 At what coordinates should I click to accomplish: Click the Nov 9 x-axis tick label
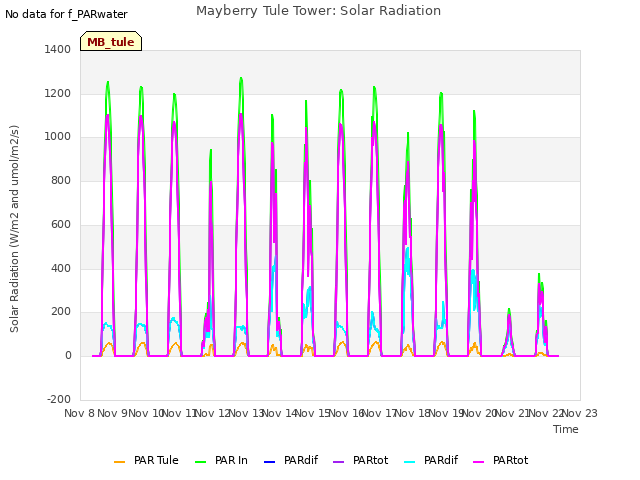click(113, 413)
